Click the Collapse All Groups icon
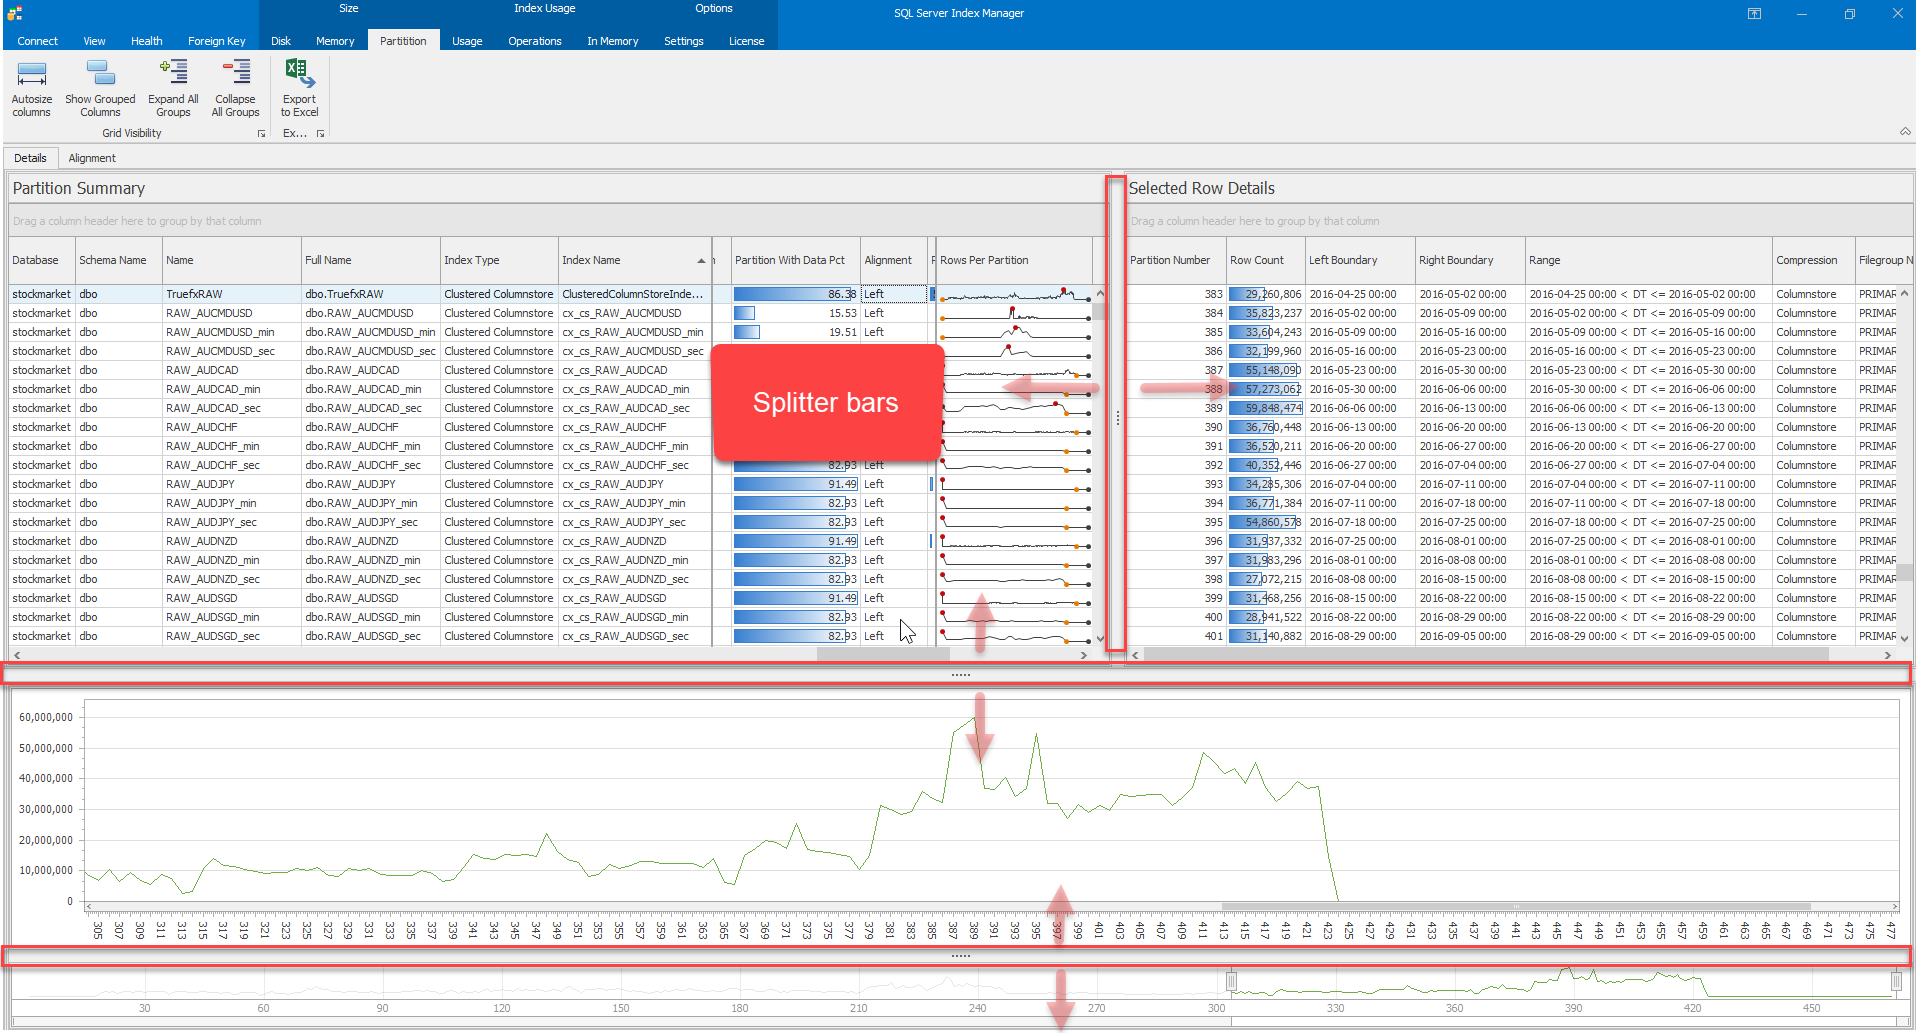The image size is (1916, 1033). coord(236,73)
